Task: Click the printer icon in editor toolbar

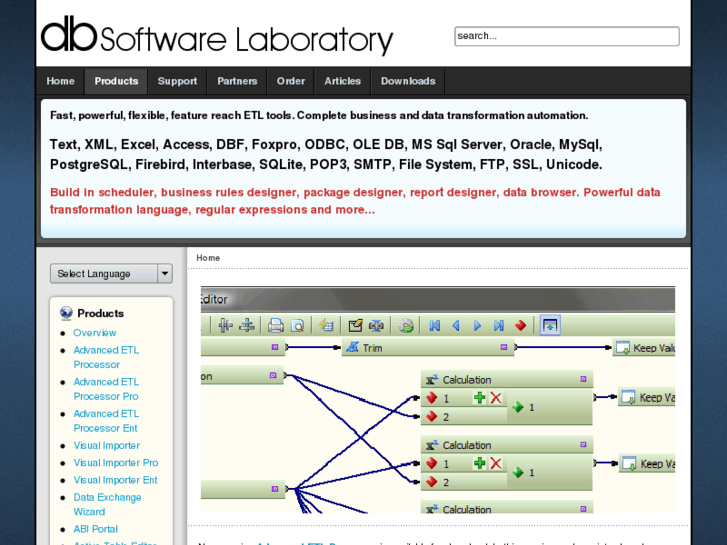Action: pyautogui.click(x=275, y=325)
